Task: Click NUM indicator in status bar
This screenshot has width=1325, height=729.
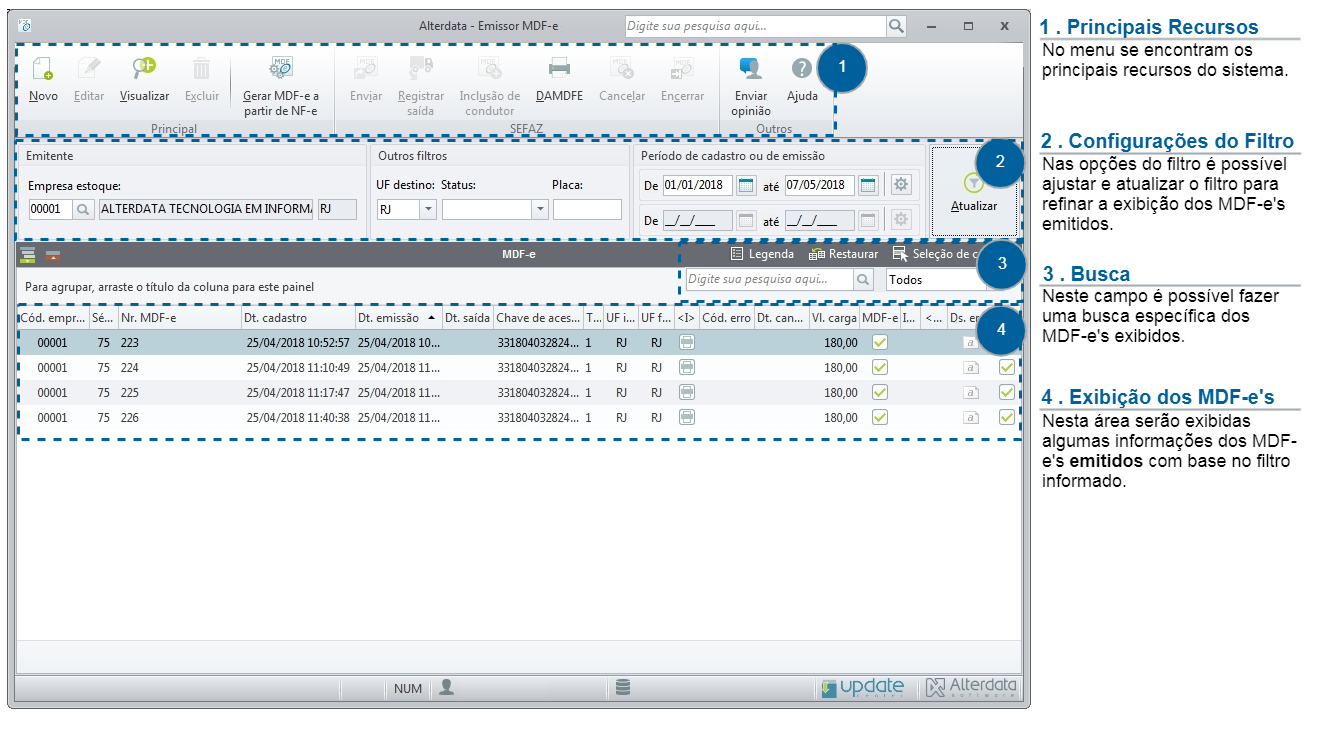Action: [408, 688]
